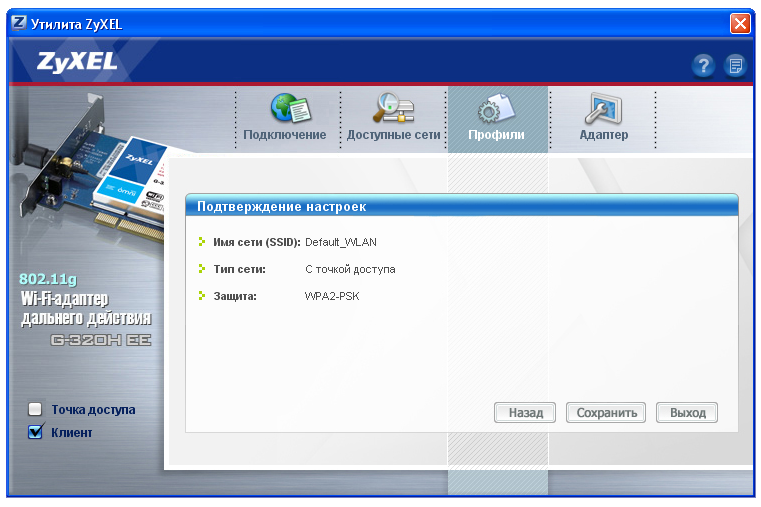Click the globe icon above Подключение
This screenshot has height=507, width=761.
pos(291,108)
